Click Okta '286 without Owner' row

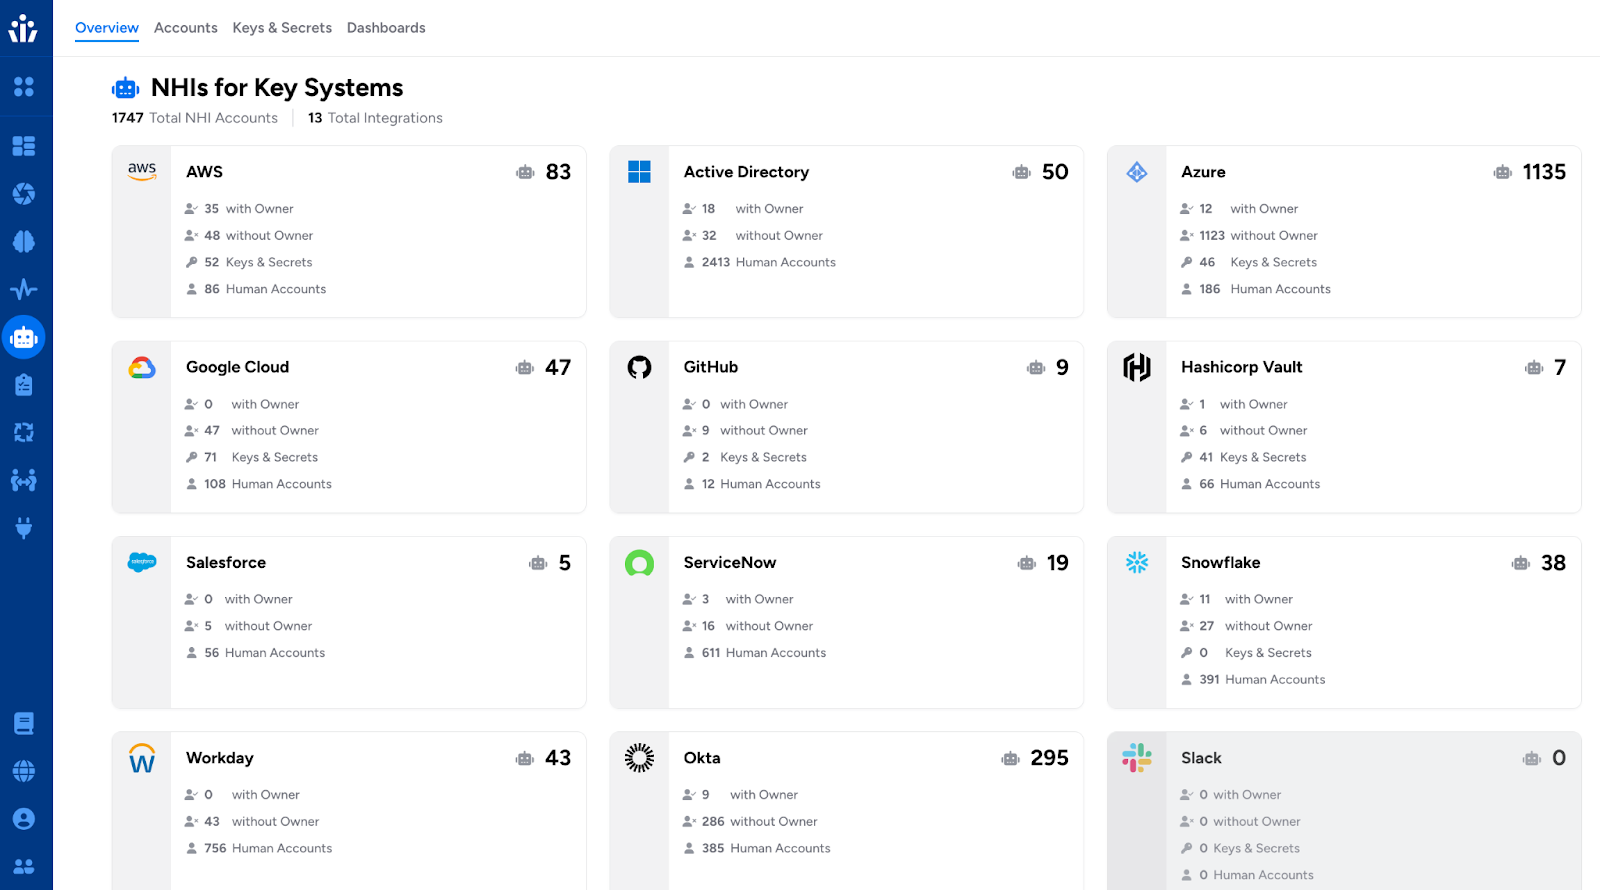pos(750,822)
